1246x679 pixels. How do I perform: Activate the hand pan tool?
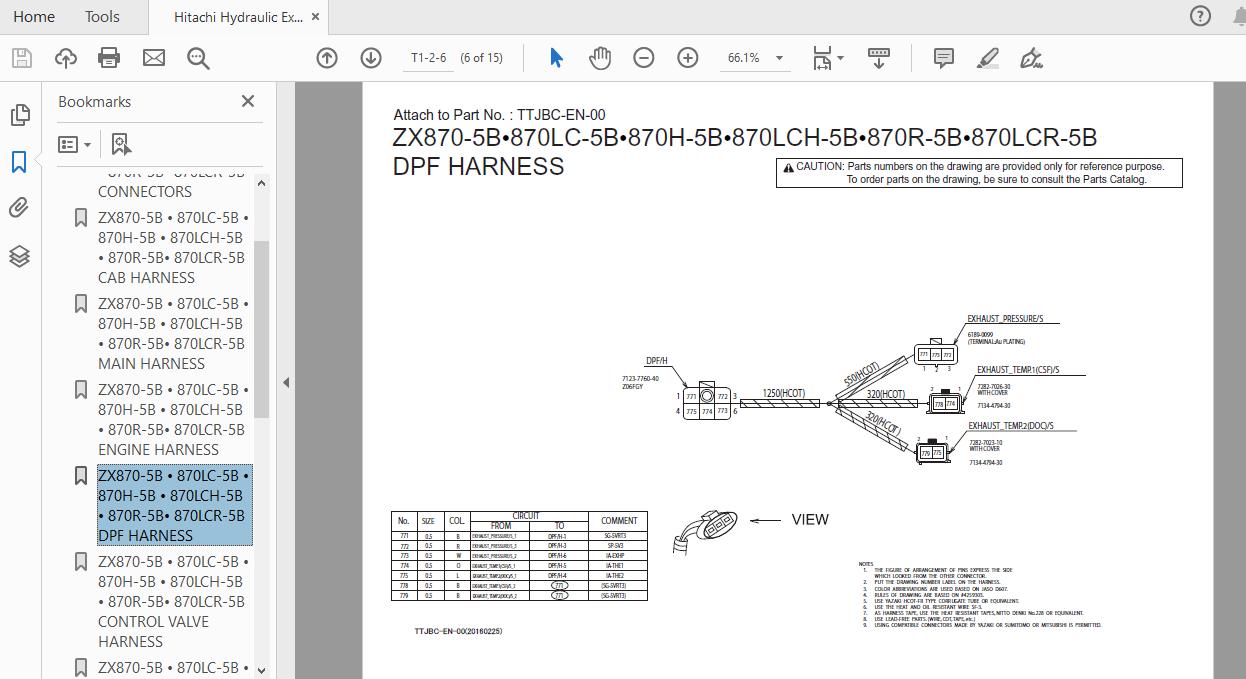pos(600,58)
